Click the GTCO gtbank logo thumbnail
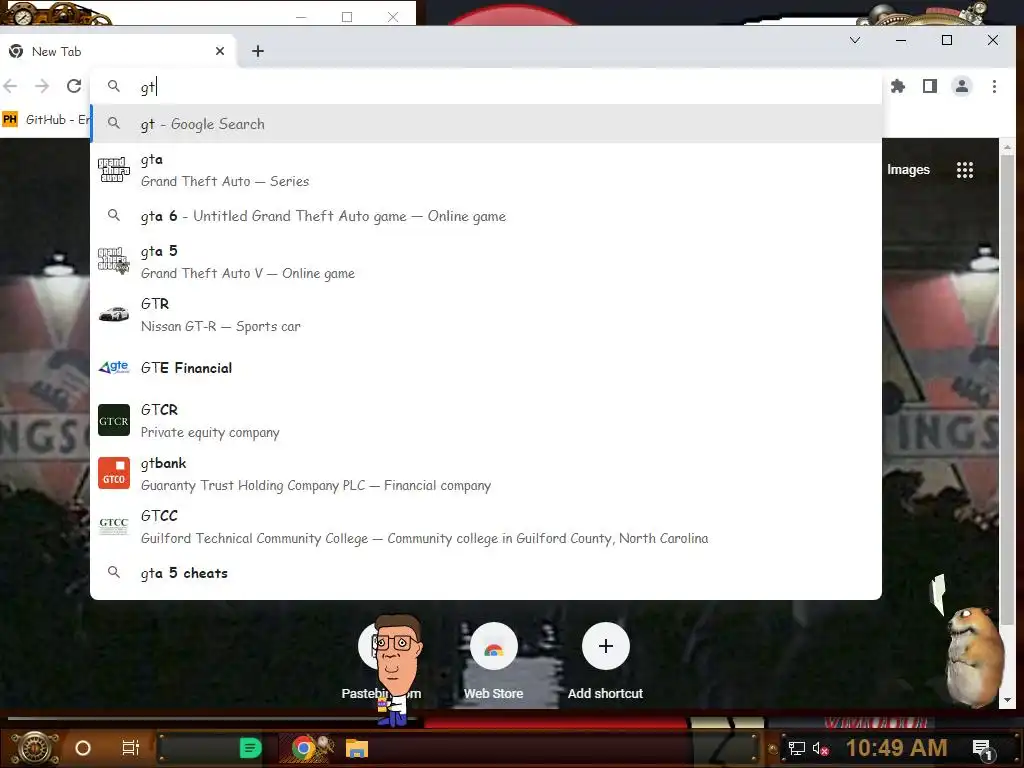1024x768 pixels. coord(114,473)
